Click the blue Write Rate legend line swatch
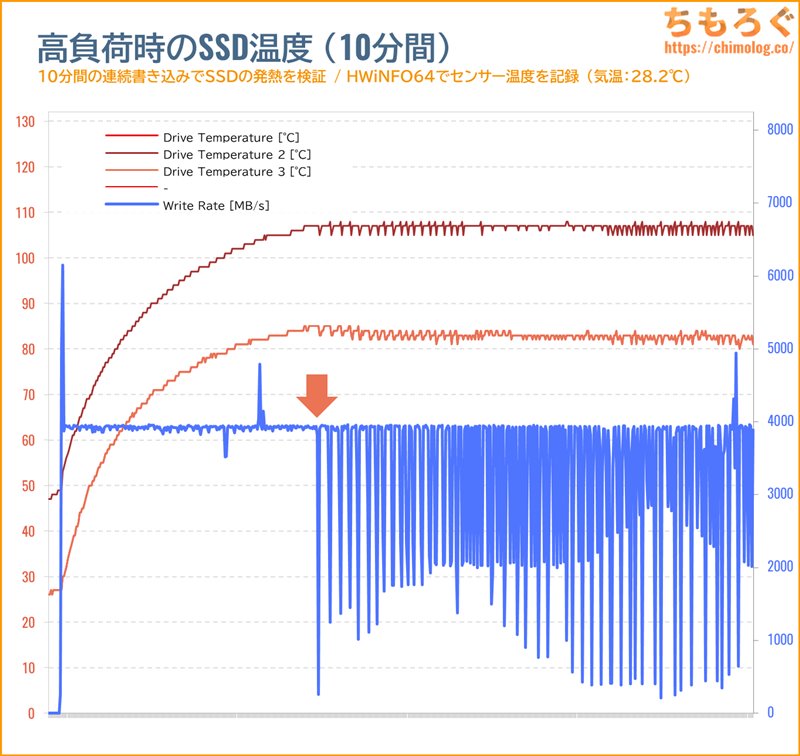This screenshot has width=800, height=756. 132,205
